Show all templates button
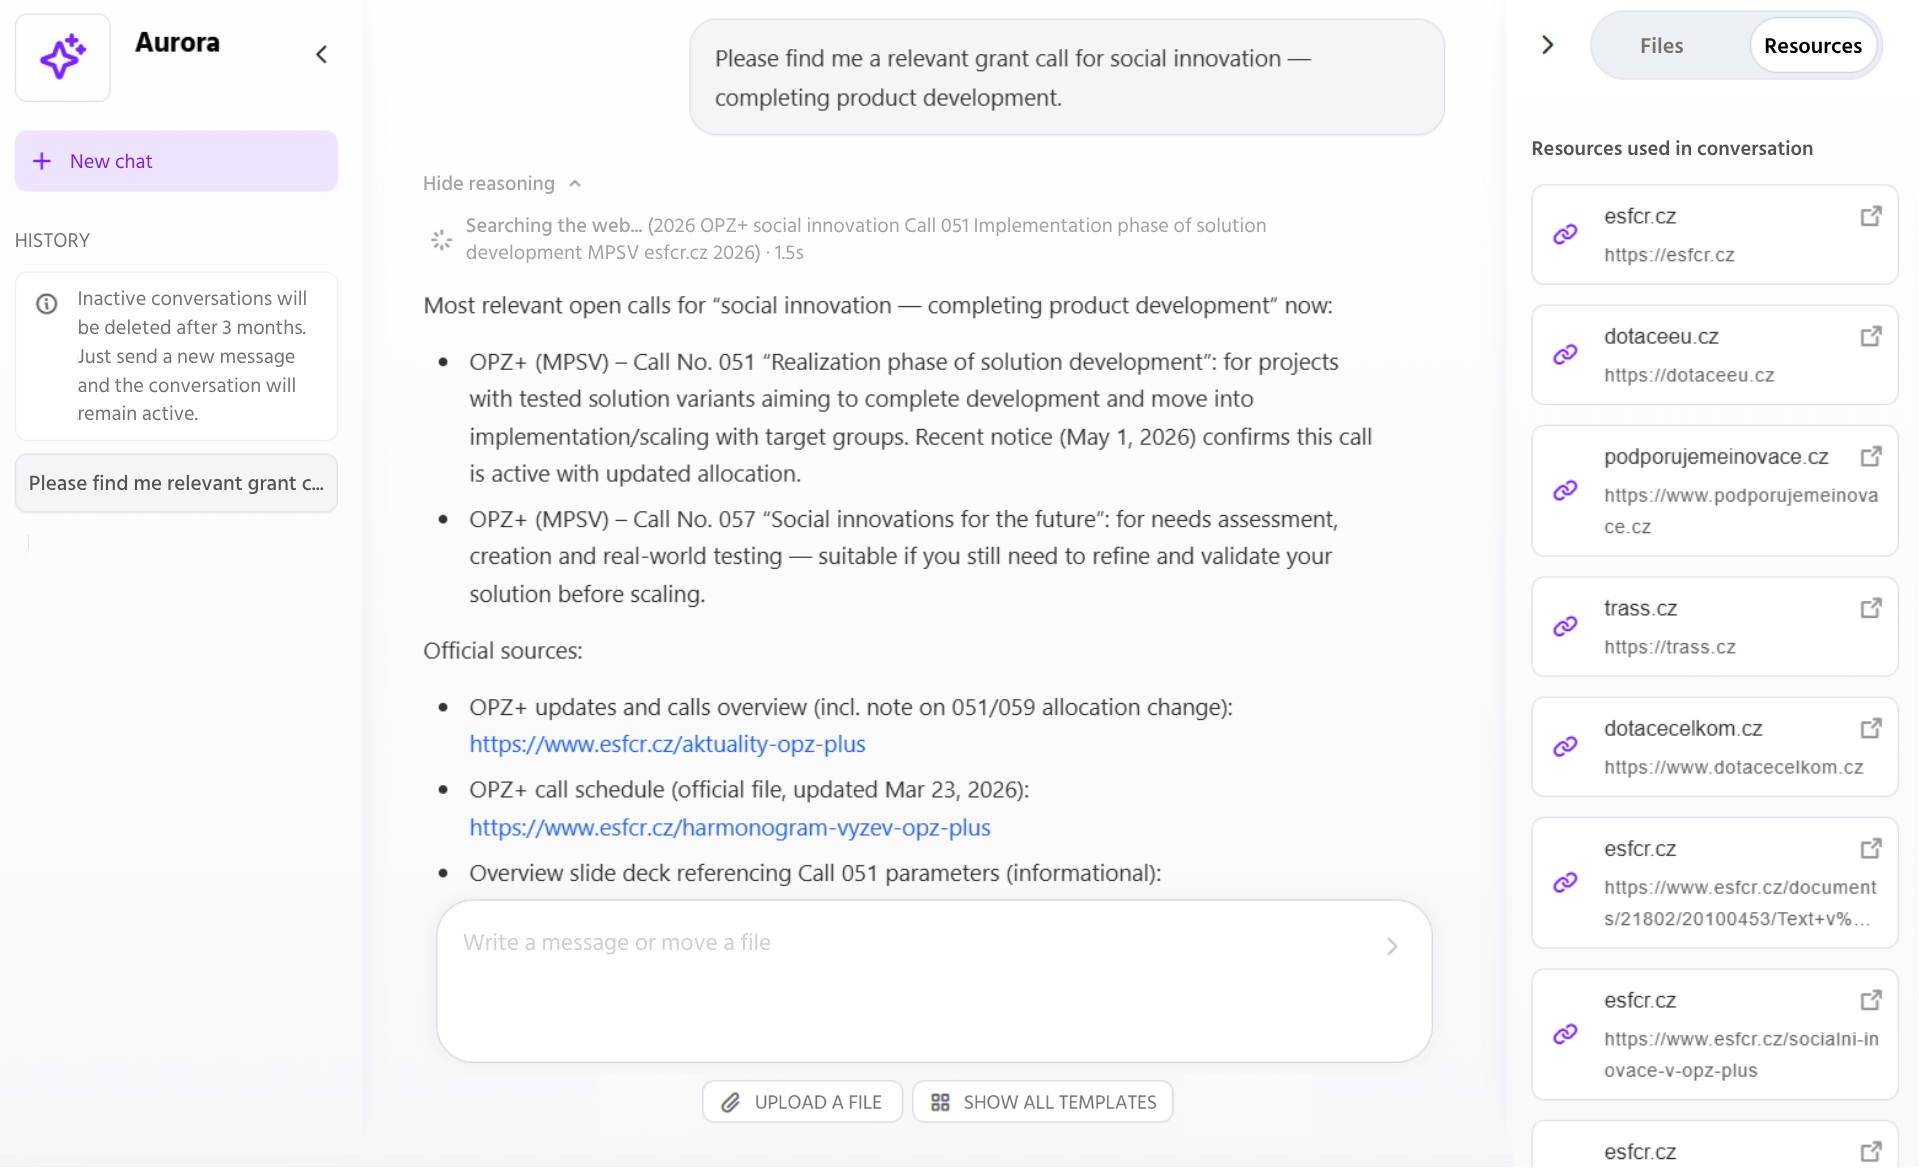Image resolution: width=1919 pixels, height=1168 pixels. click(x=1043, y=1102)
